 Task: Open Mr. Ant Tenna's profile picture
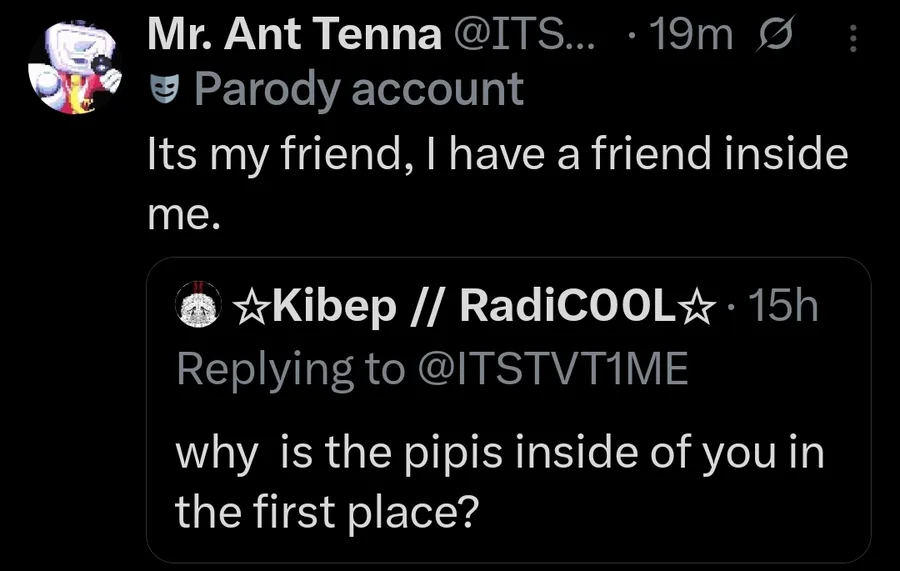click(x=71, y=66)
